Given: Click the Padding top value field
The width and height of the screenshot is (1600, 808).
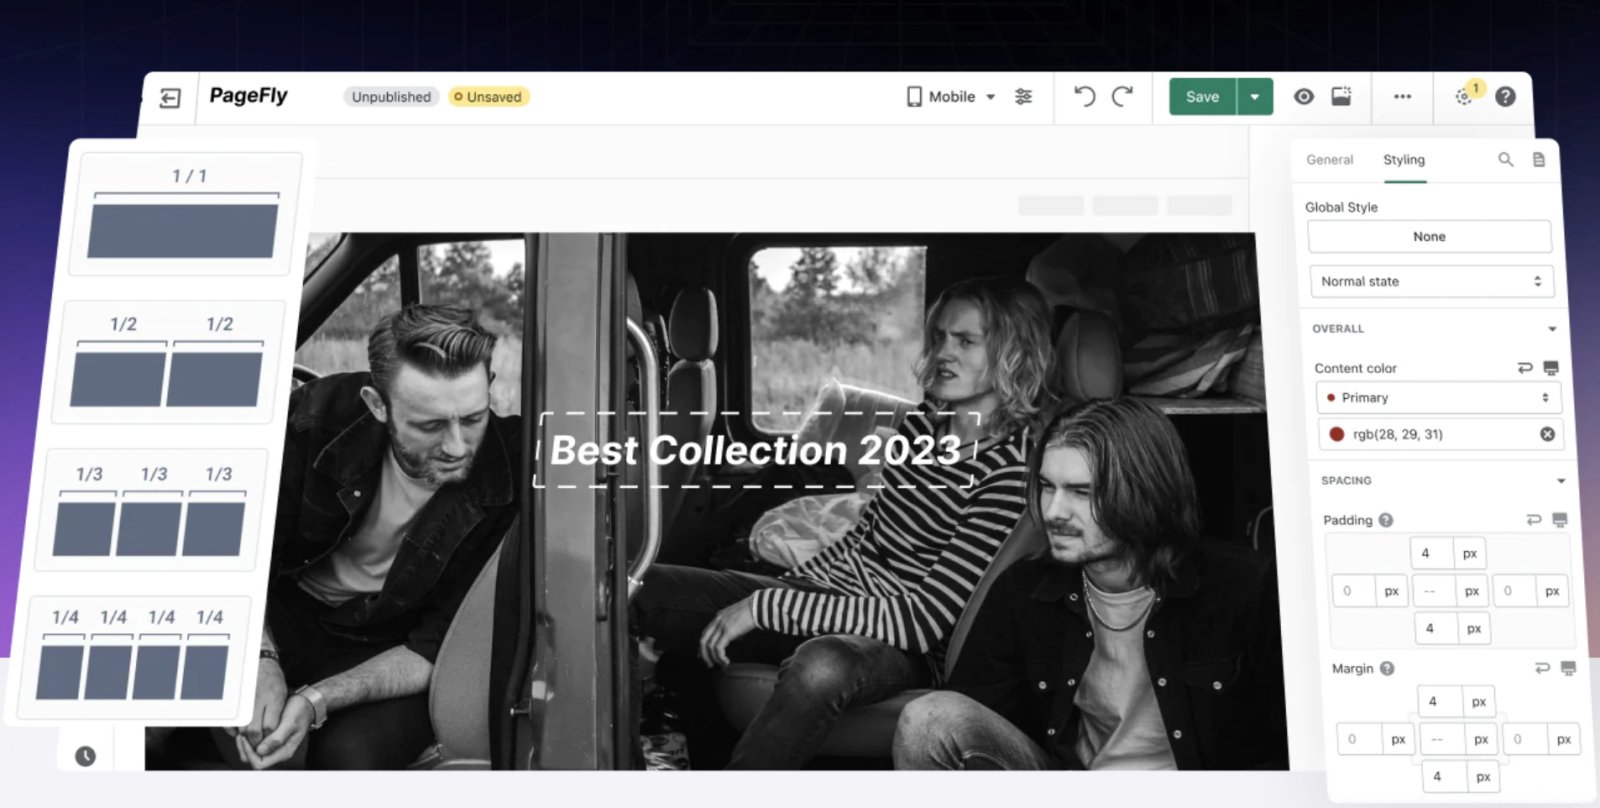Looking at the screenshot, I should 1431,553.
